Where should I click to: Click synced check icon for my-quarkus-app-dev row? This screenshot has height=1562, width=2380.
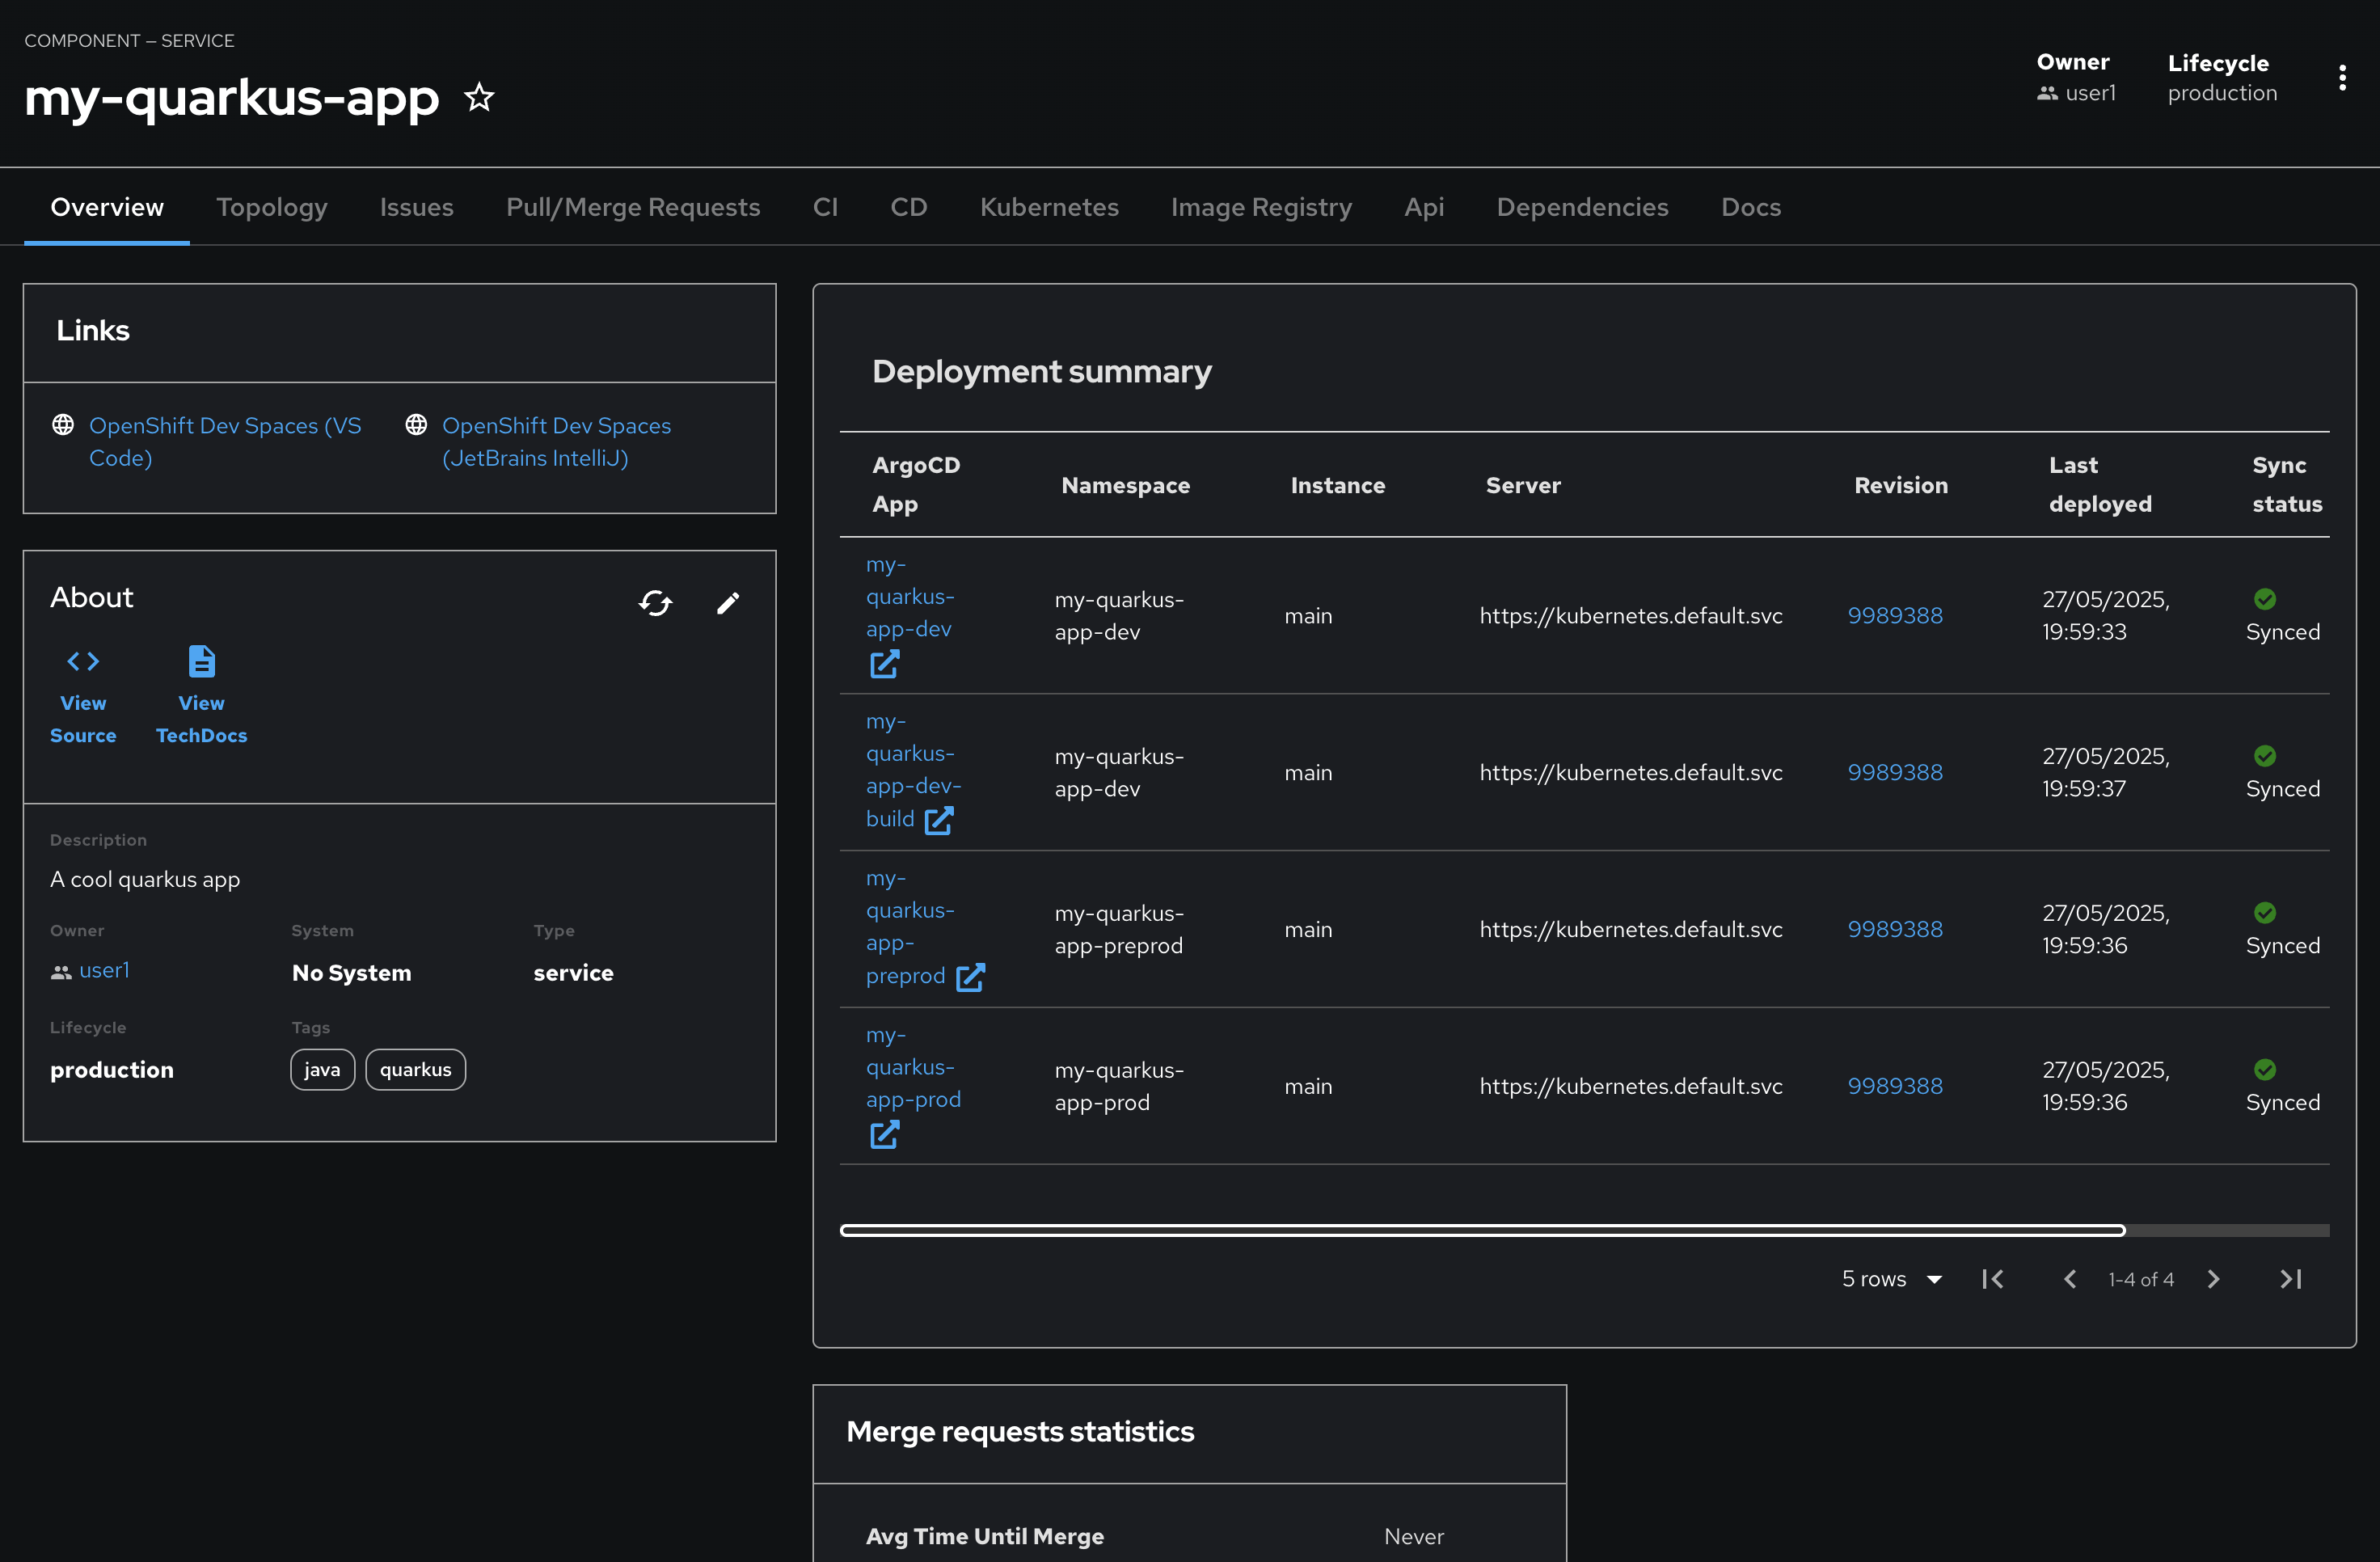pyautogui.click(x=2265, y=599)
